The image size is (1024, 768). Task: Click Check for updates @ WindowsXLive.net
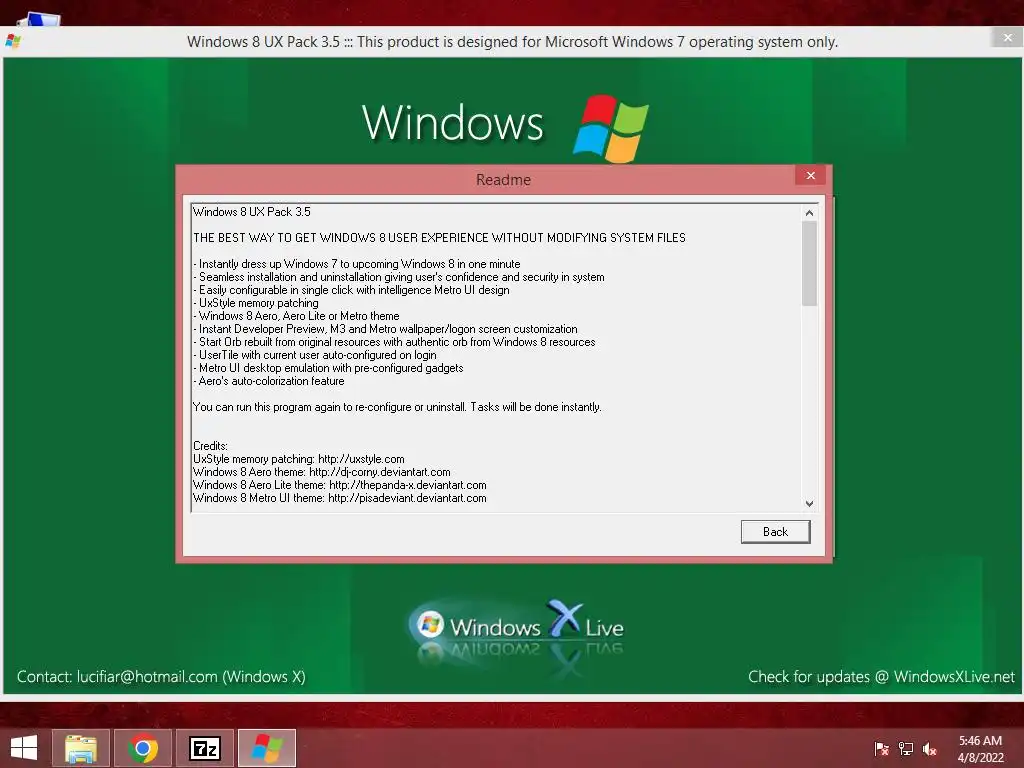coord(882,677)
